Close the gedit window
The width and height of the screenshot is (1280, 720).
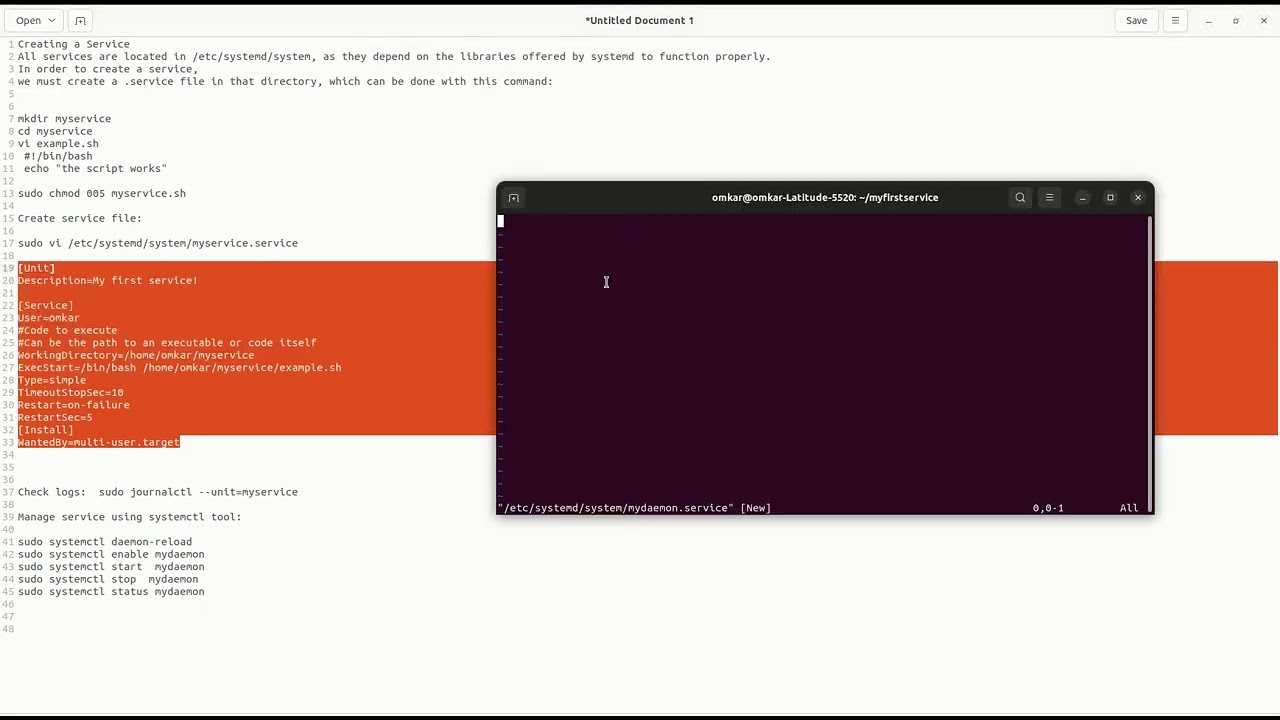(x=1264, y=20)
